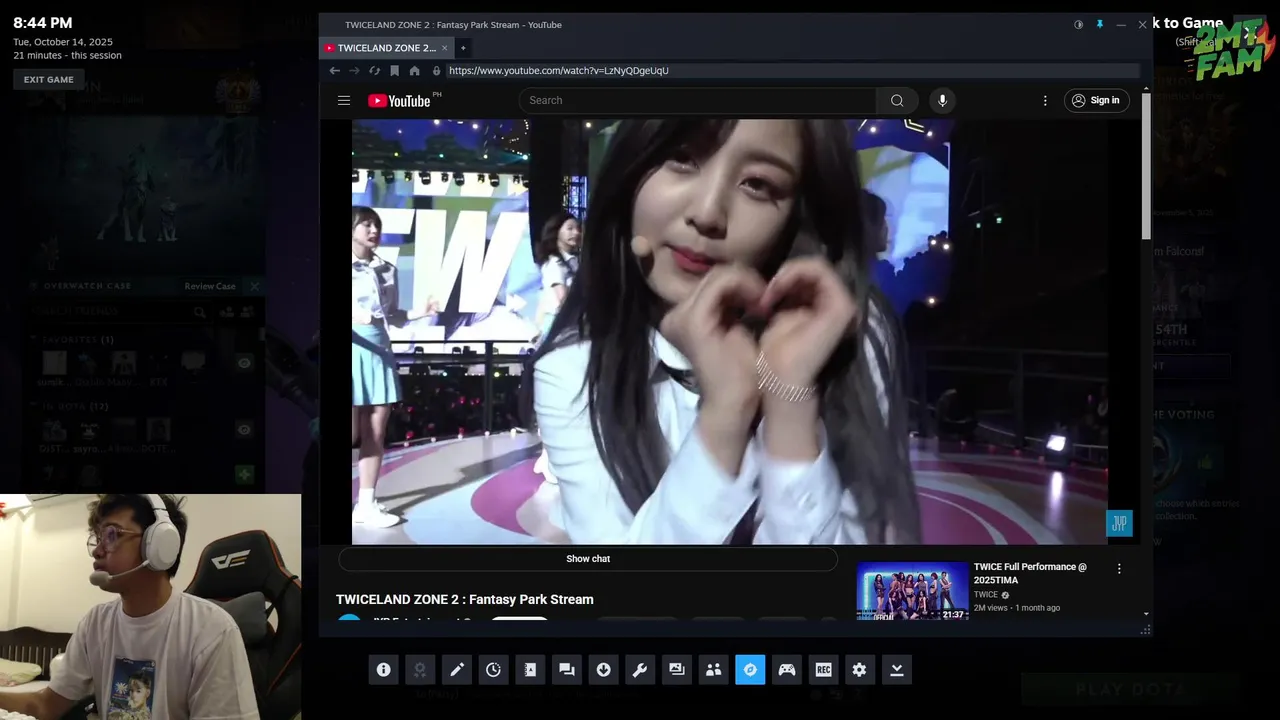The image size is (1280, 720).
Task: Click the TWICE channel name under recommendation
Action: [x=986, y=595]
